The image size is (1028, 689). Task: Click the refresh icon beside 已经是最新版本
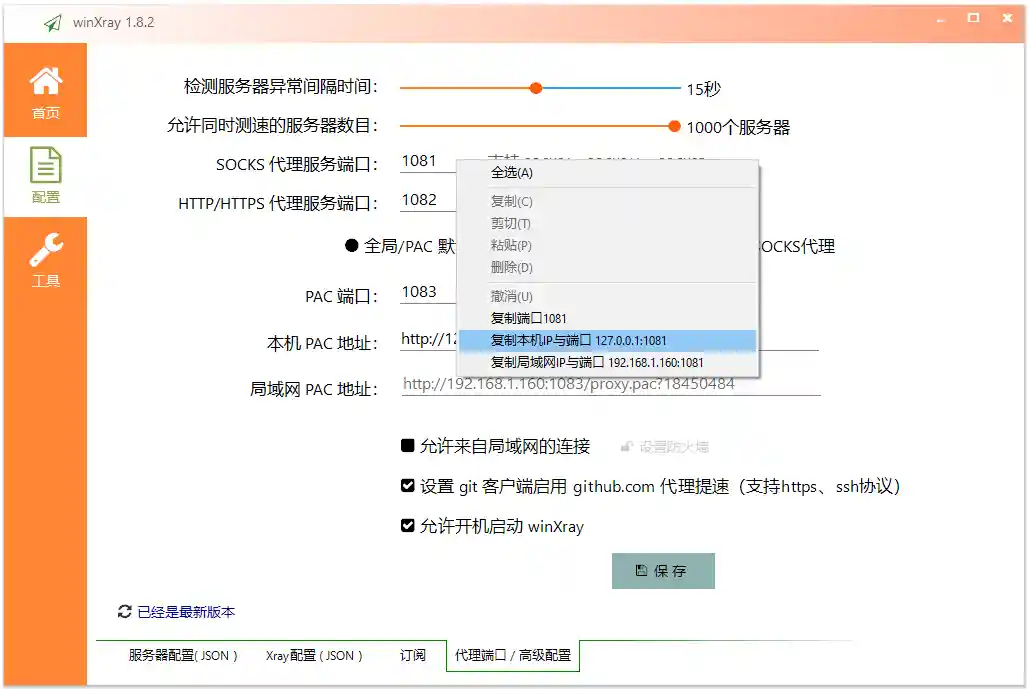click(x=124, y=612)
